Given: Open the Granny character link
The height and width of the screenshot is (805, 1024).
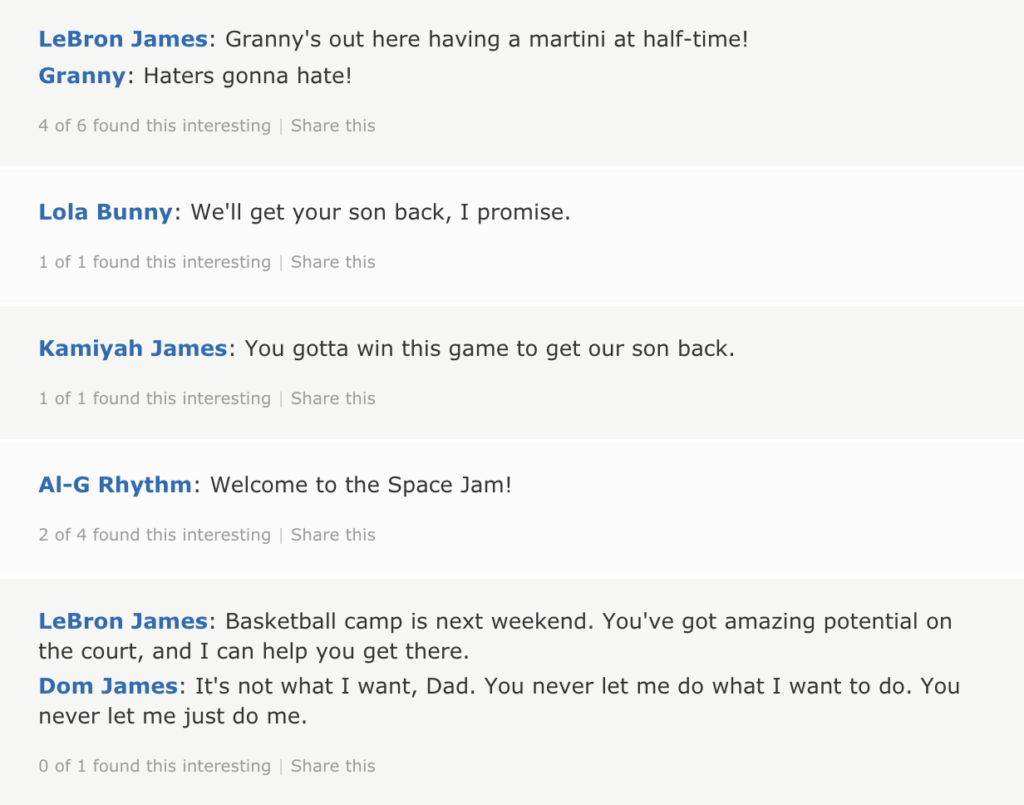Looking at the screenshot, I should [82, 76].
